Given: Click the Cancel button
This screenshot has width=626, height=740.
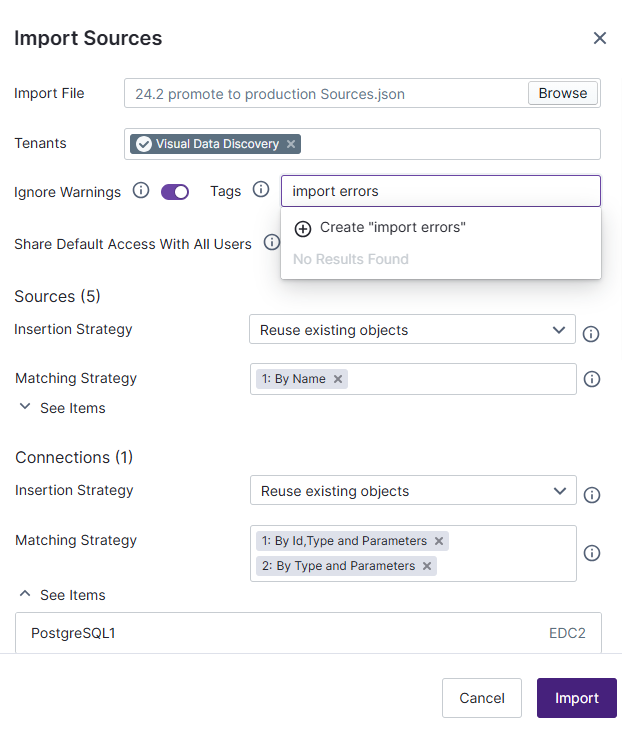Looking at the screenshot, I should point(482,698).
